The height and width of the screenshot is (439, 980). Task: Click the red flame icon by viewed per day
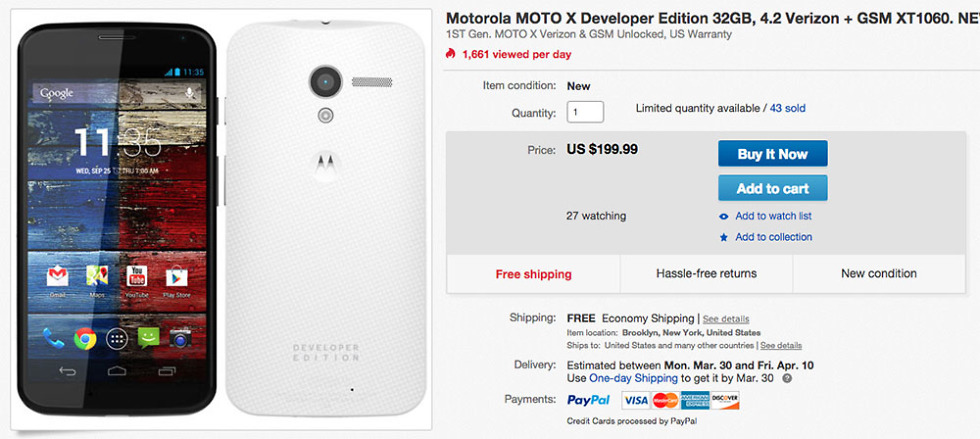(452, 54)
